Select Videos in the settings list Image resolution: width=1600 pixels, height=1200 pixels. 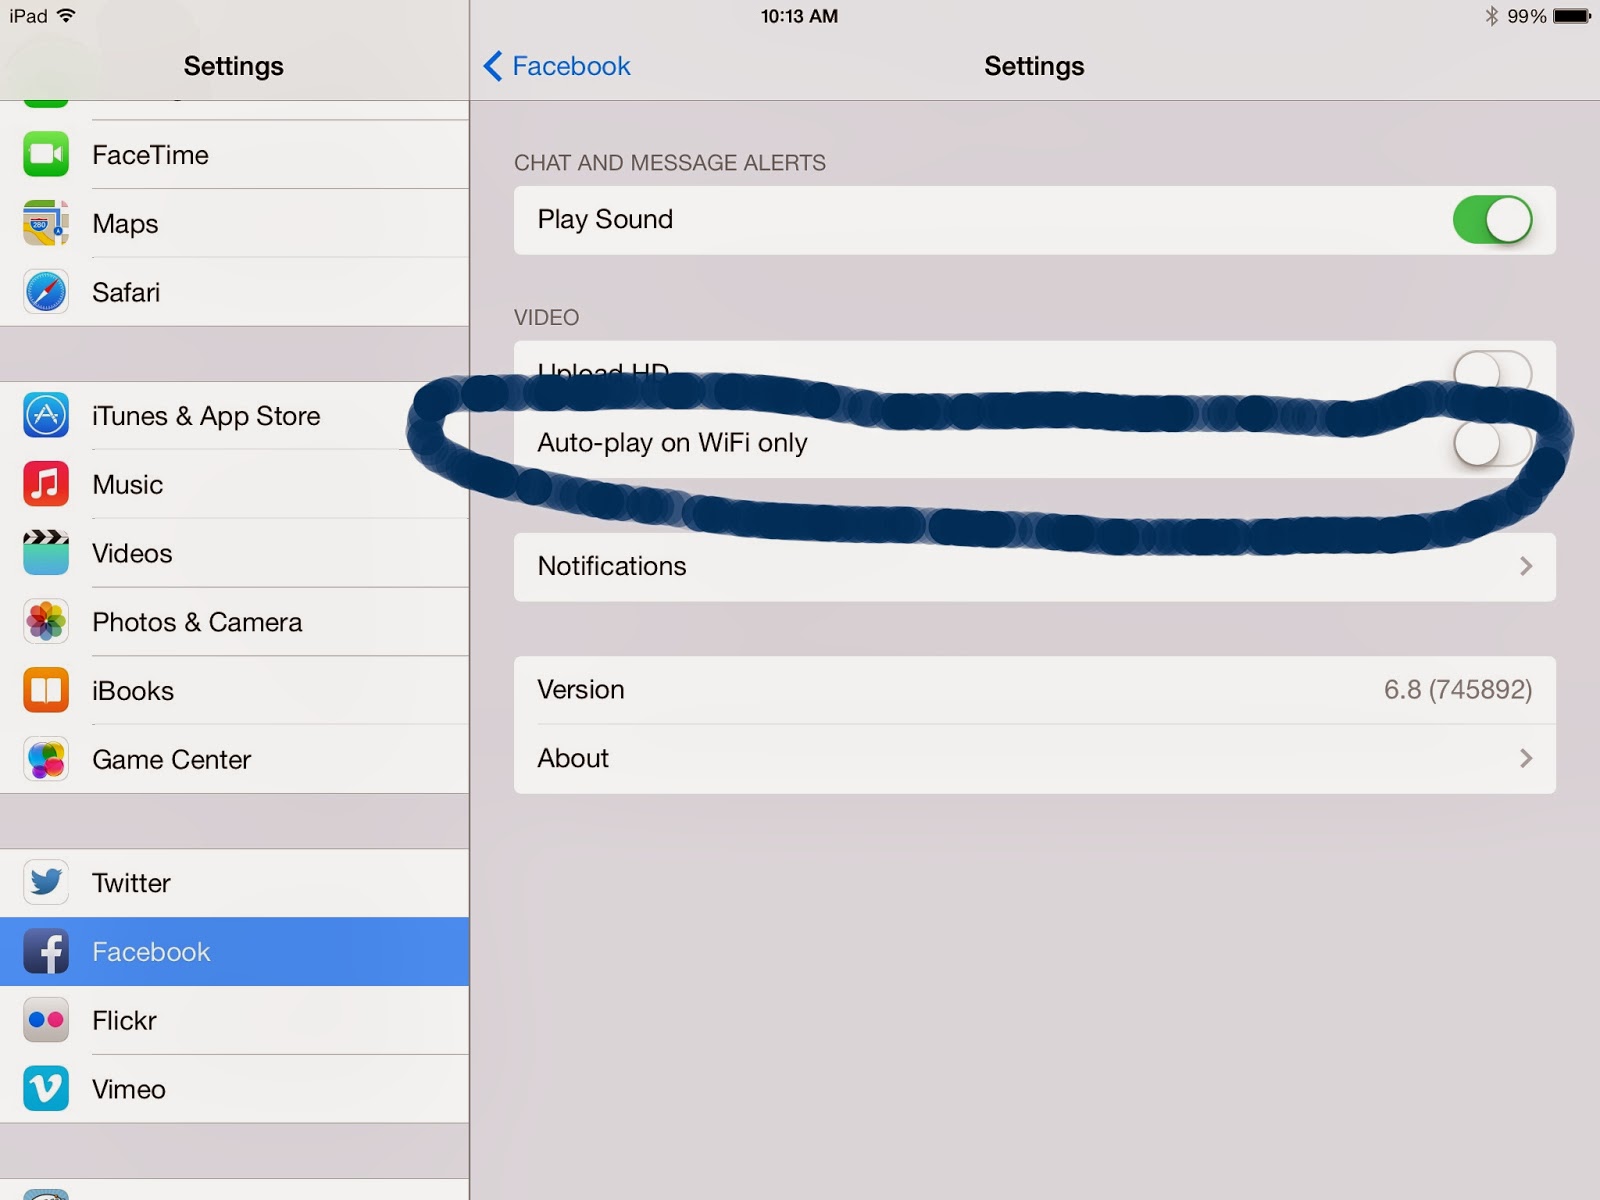[x=234, y=553]
